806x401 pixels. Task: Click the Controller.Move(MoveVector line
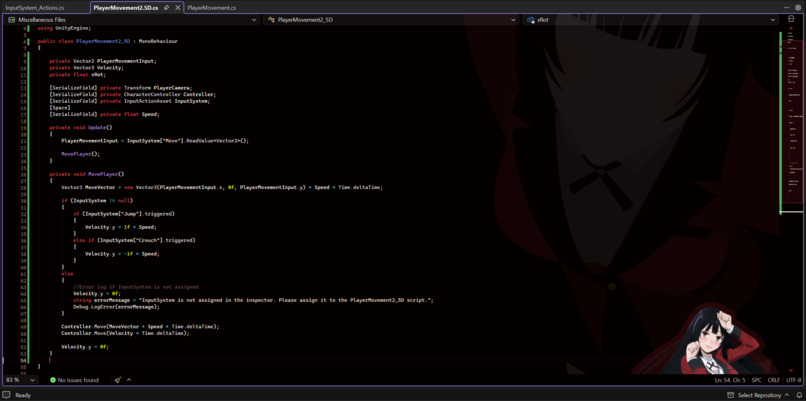(140, 326)
